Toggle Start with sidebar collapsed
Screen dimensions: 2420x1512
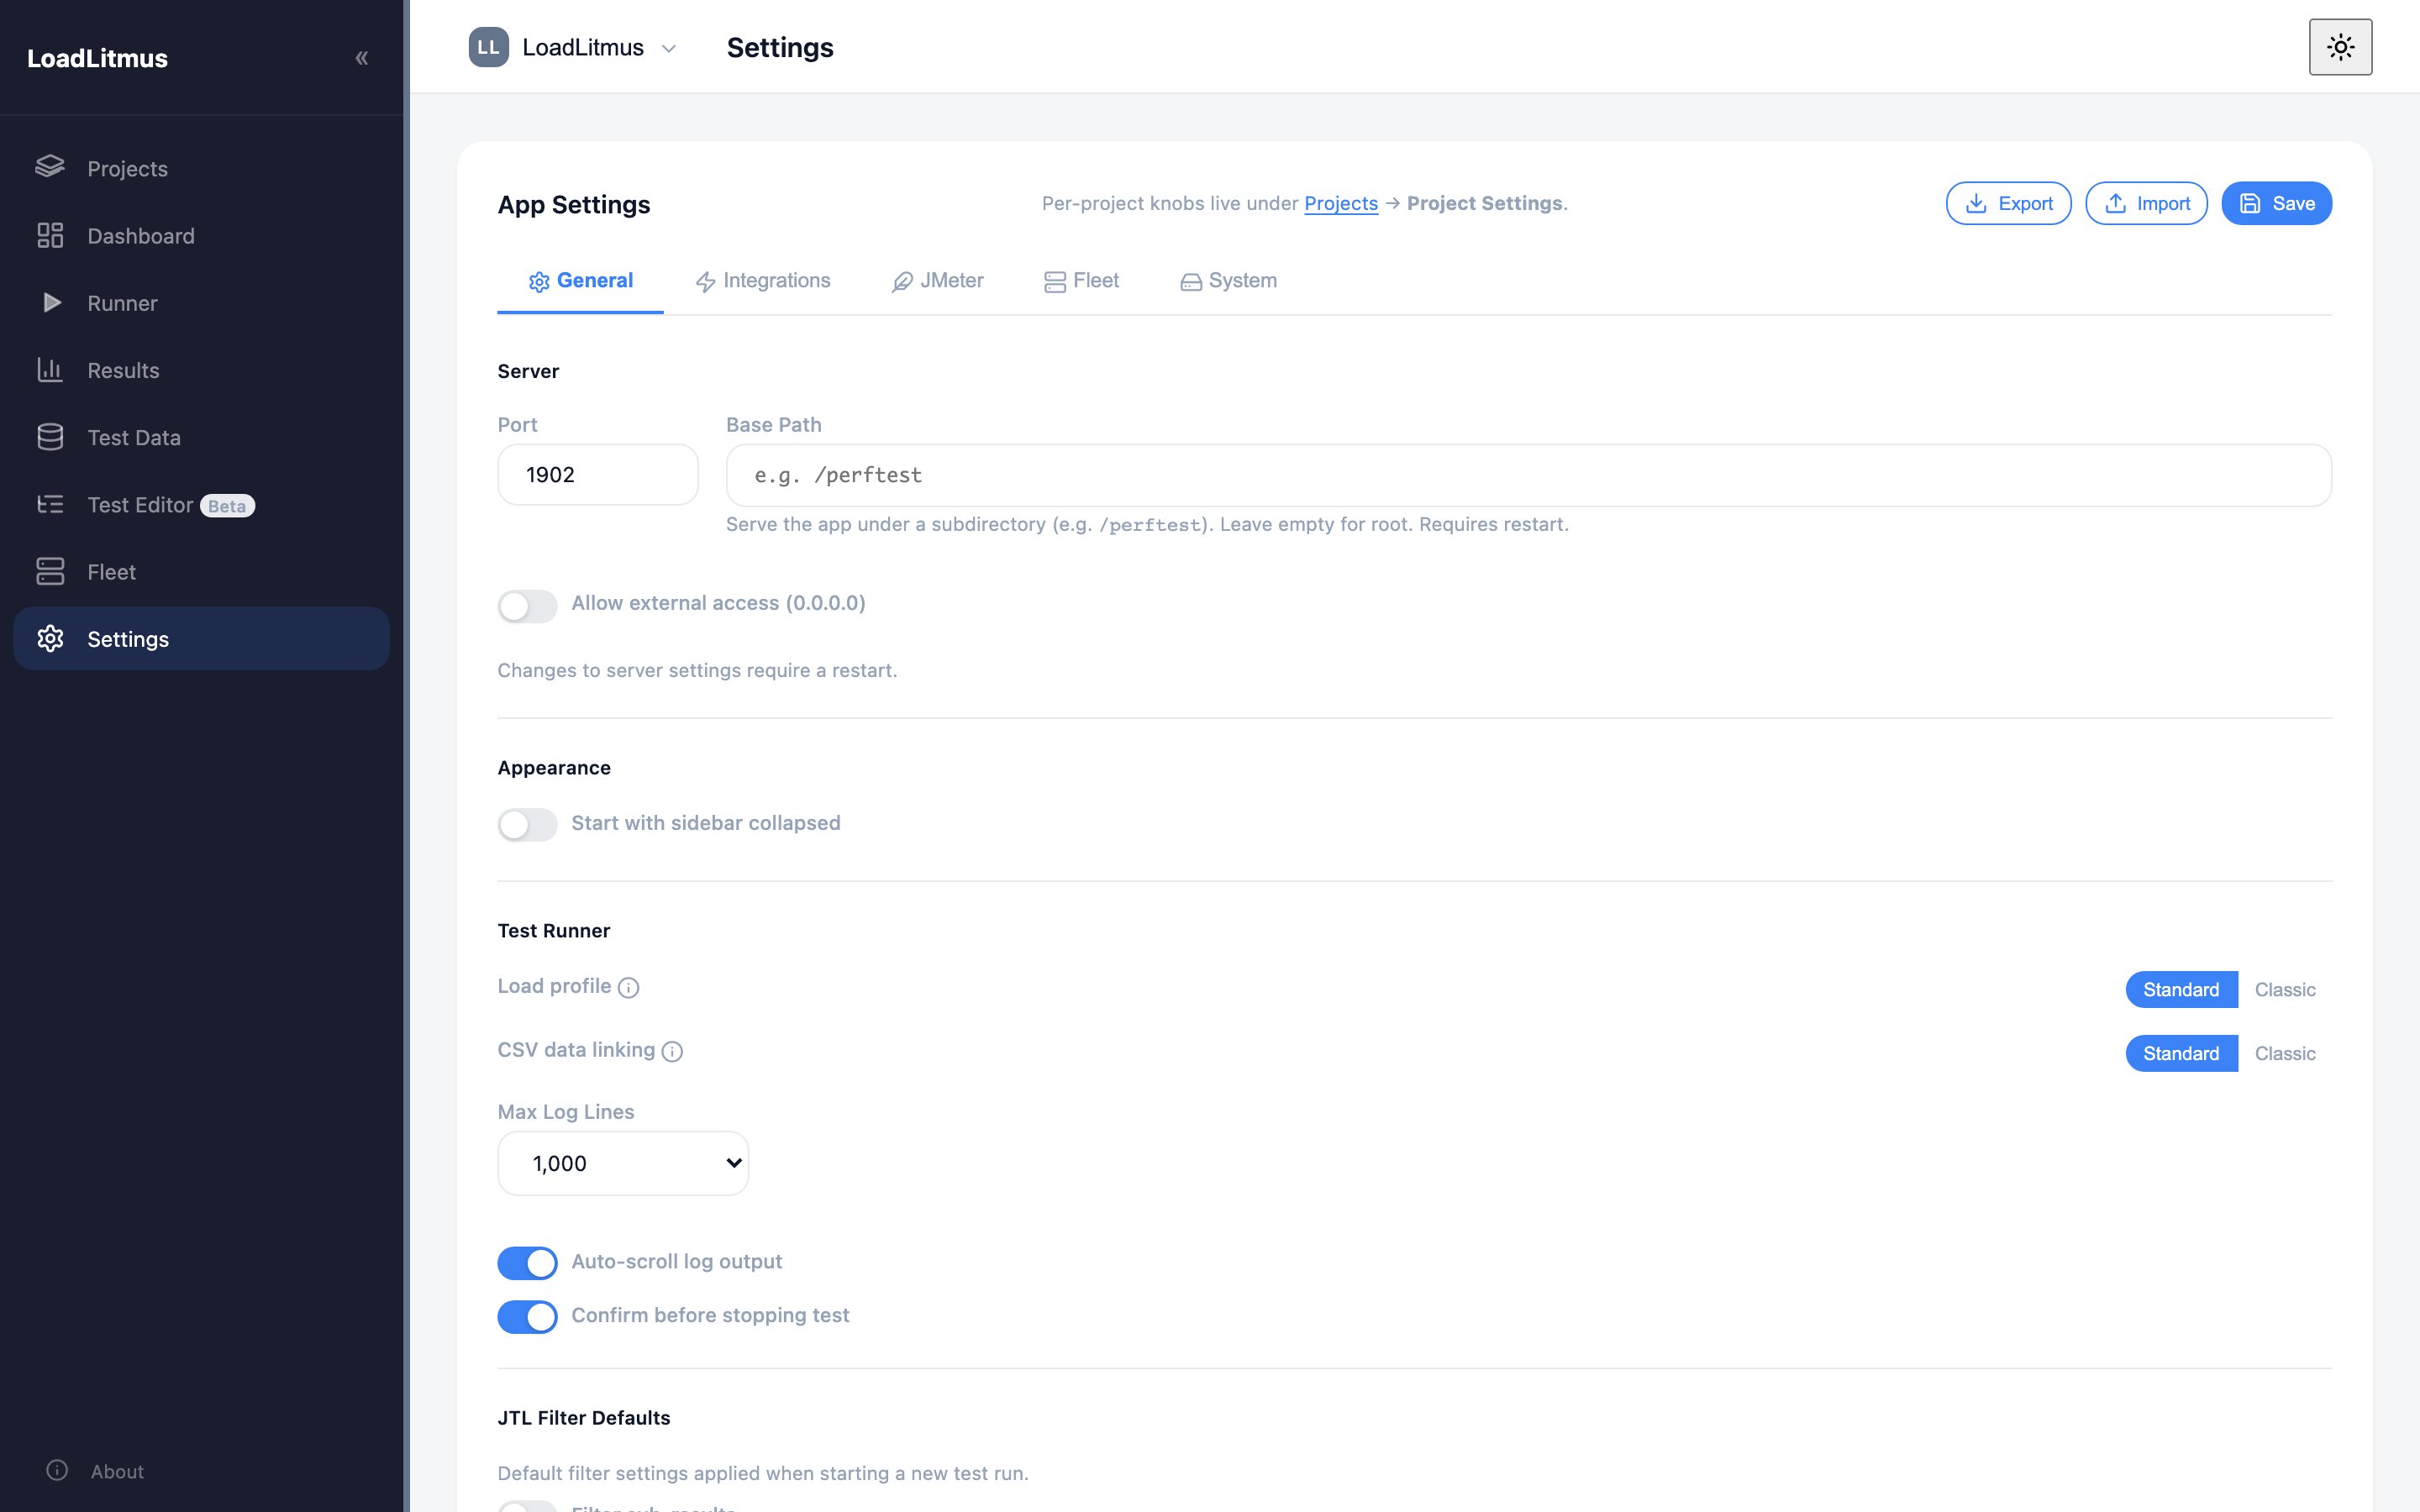pos(527,825)
